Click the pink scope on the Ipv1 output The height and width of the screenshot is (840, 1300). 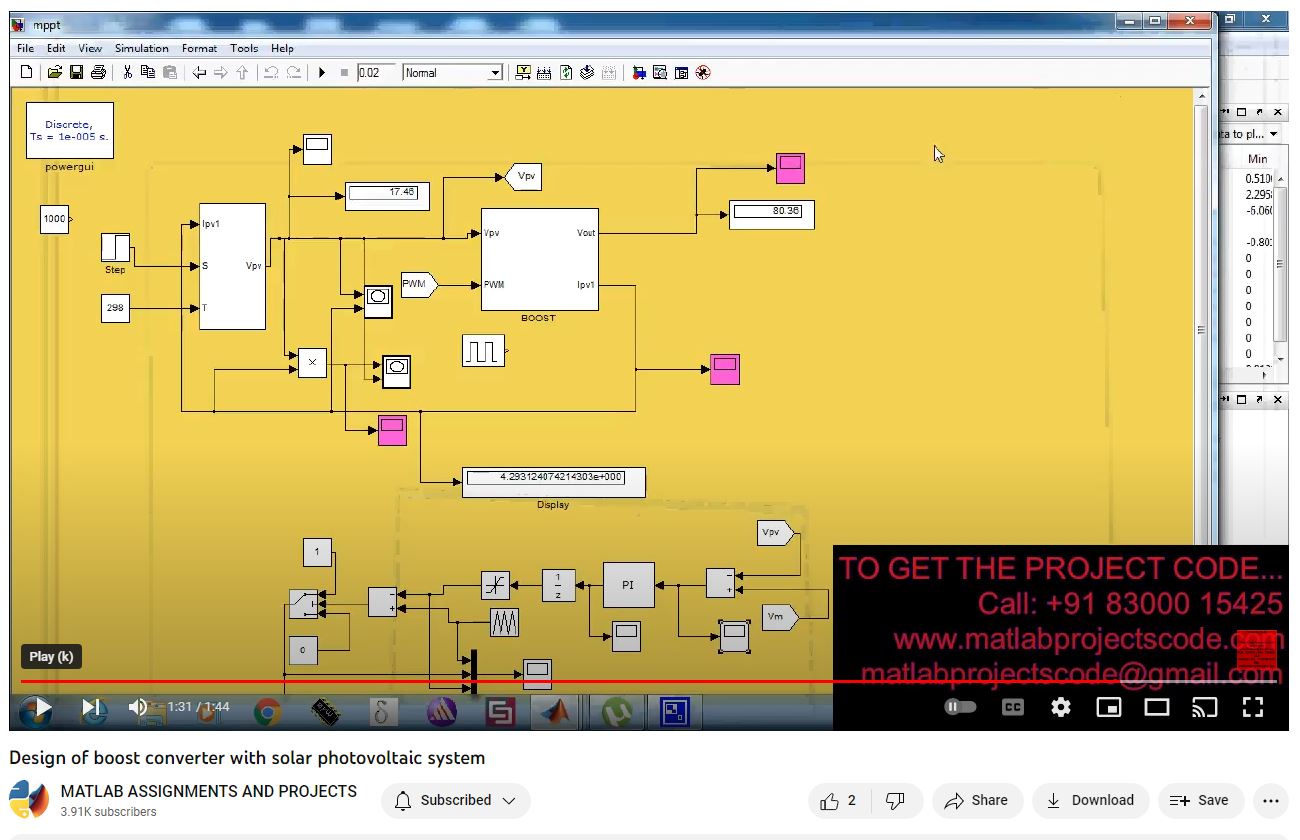725,369
